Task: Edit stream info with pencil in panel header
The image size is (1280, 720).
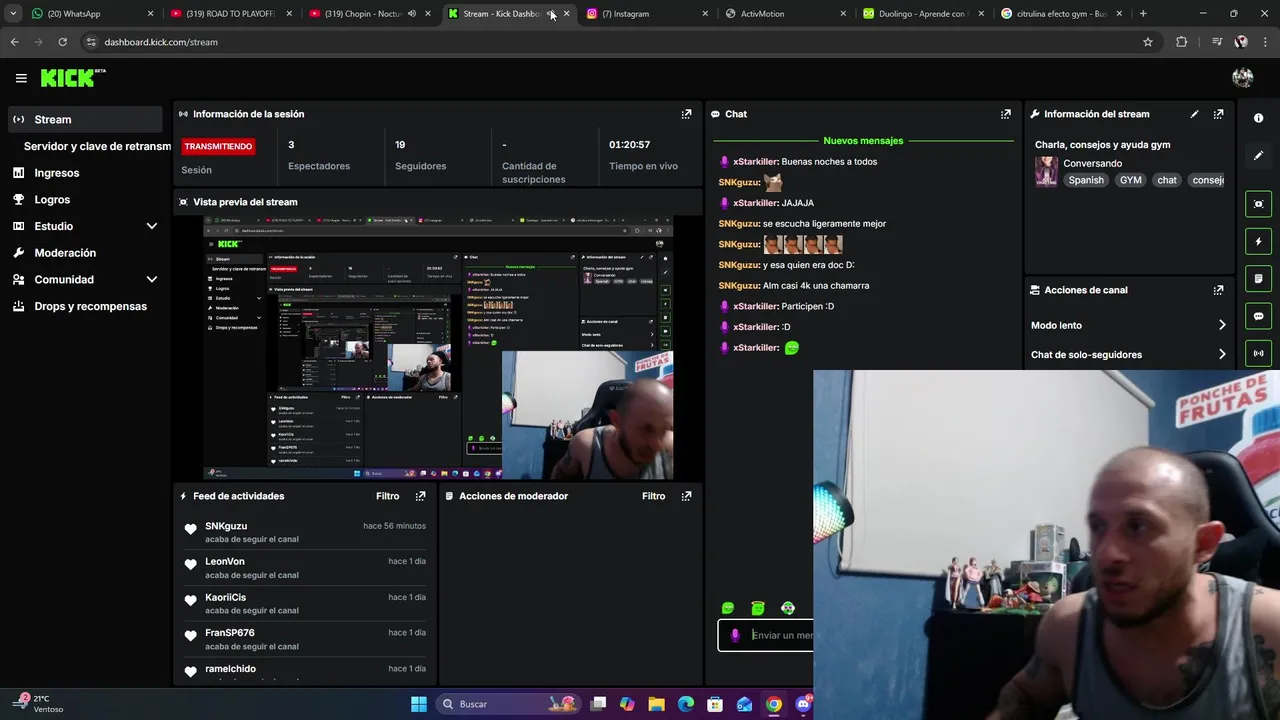Action: point(1194,114)
